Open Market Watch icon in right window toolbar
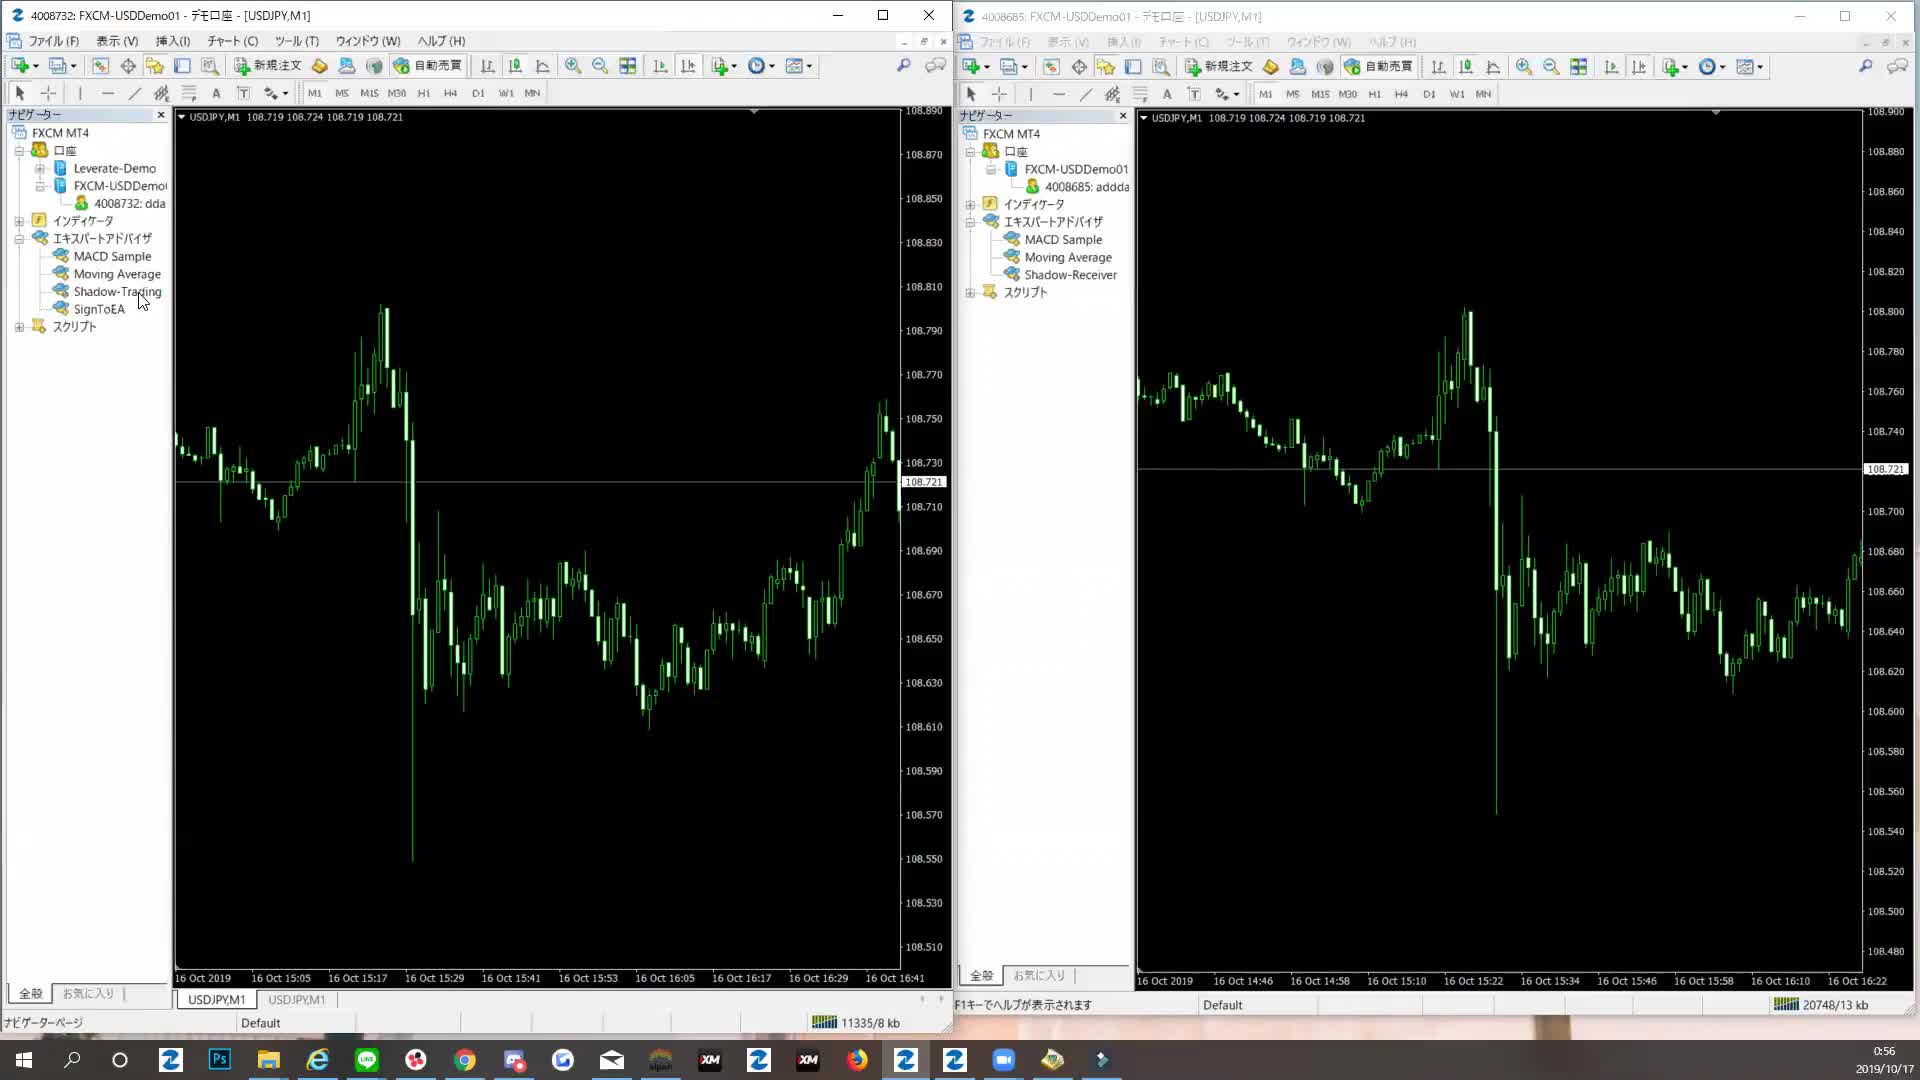1920x1080 pixels. pos(1051,67)
